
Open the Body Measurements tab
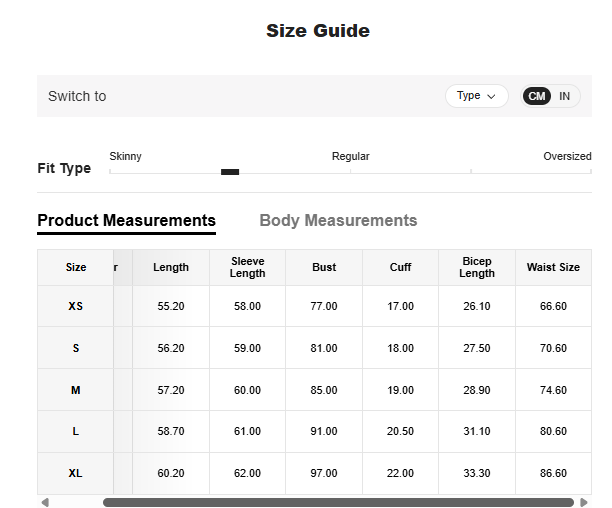tap(338, 220)
